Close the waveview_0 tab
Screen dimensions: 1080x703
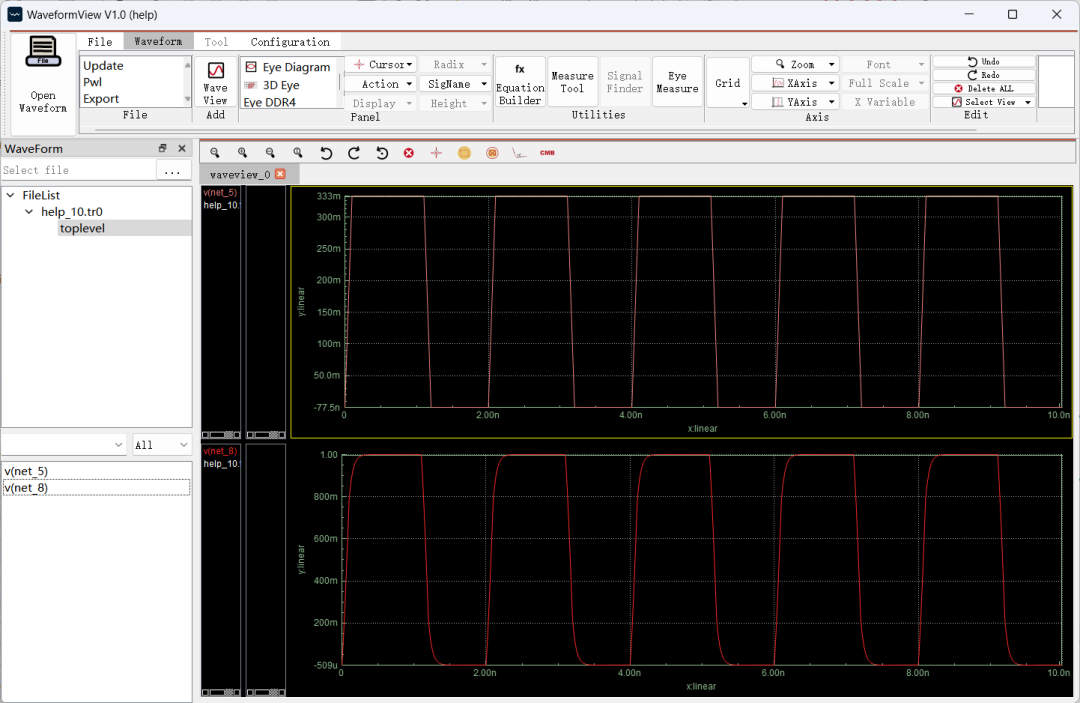coord(280,174)
